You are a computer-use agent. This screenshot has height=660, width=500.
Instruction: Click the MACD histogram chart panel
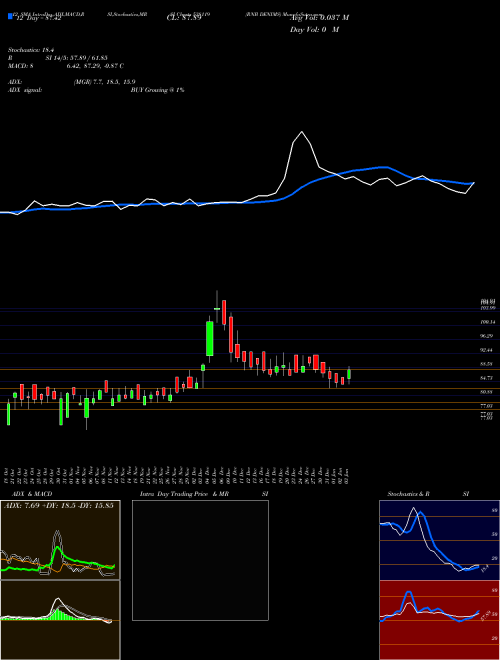click(60, 620)
